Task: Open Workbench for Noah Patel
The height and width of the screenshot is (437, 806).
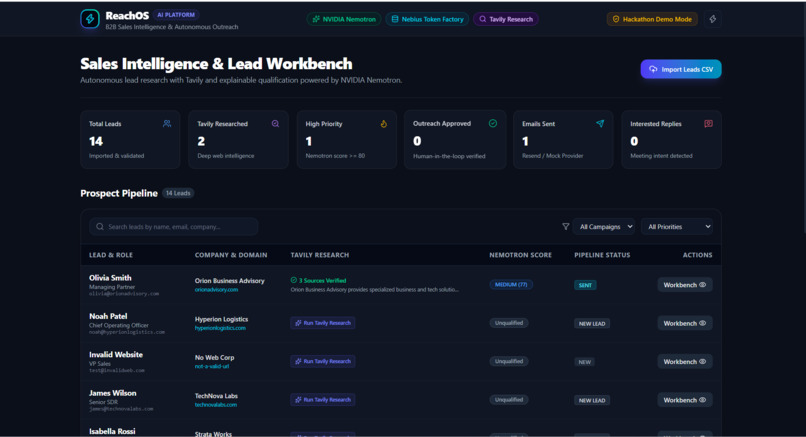Action: point(685,323)
